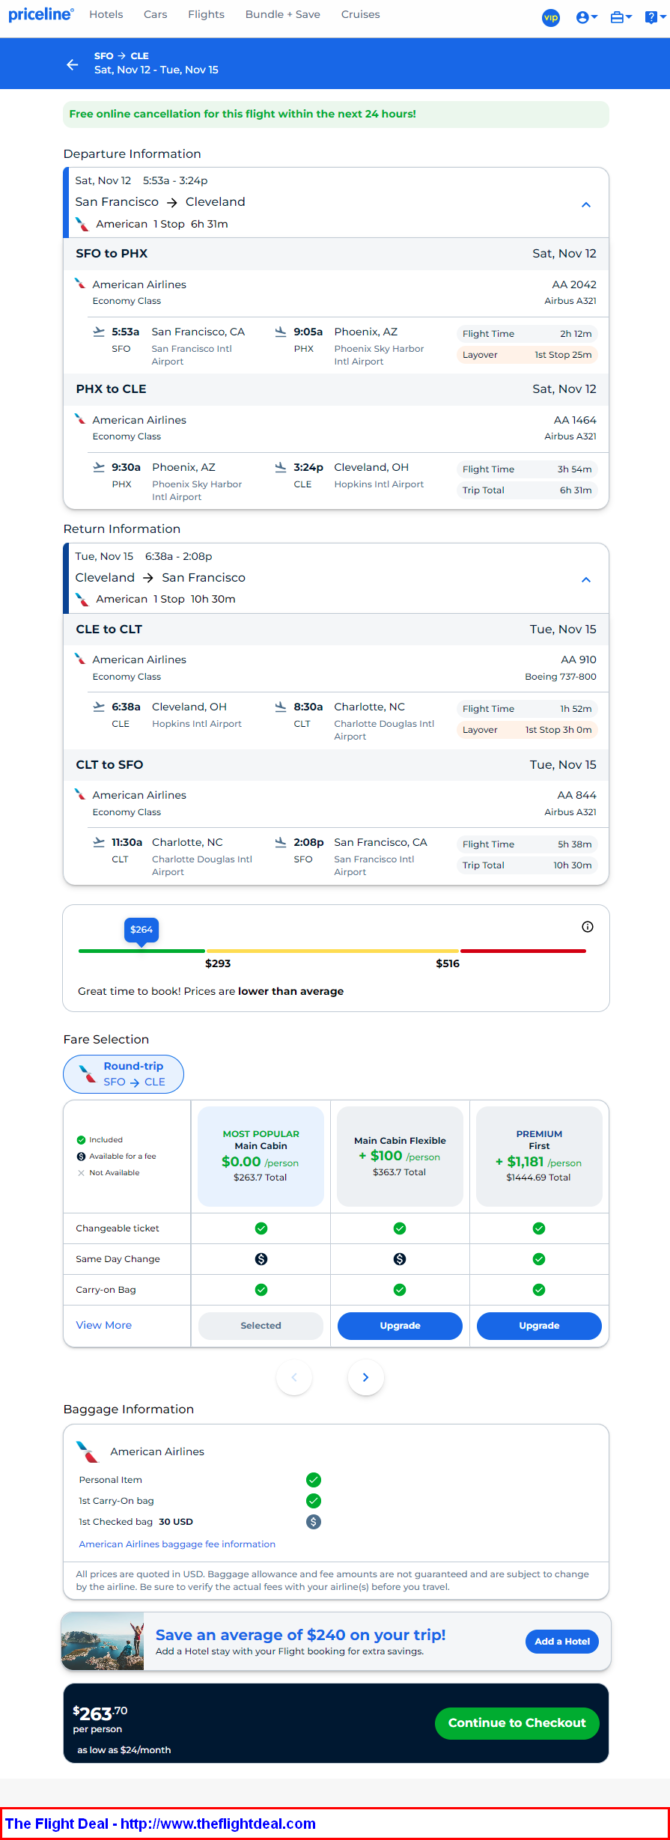Click the previous fare carousel arrow
Screen dimensions: 670x1840
click(294, 1378)
